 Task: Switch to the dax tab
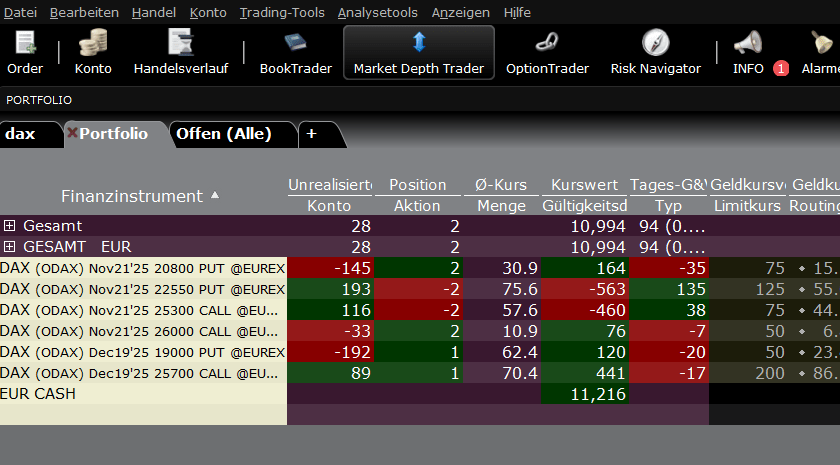coord(20,134)
